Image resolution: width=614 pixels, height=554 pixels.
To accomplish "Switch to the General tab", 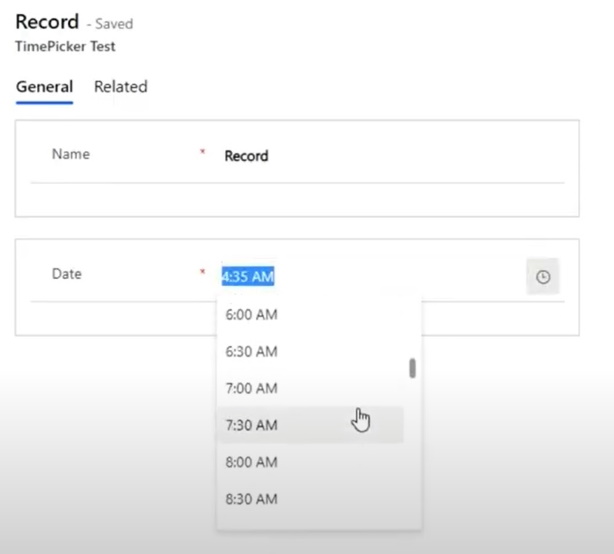I will coord(44,87).
